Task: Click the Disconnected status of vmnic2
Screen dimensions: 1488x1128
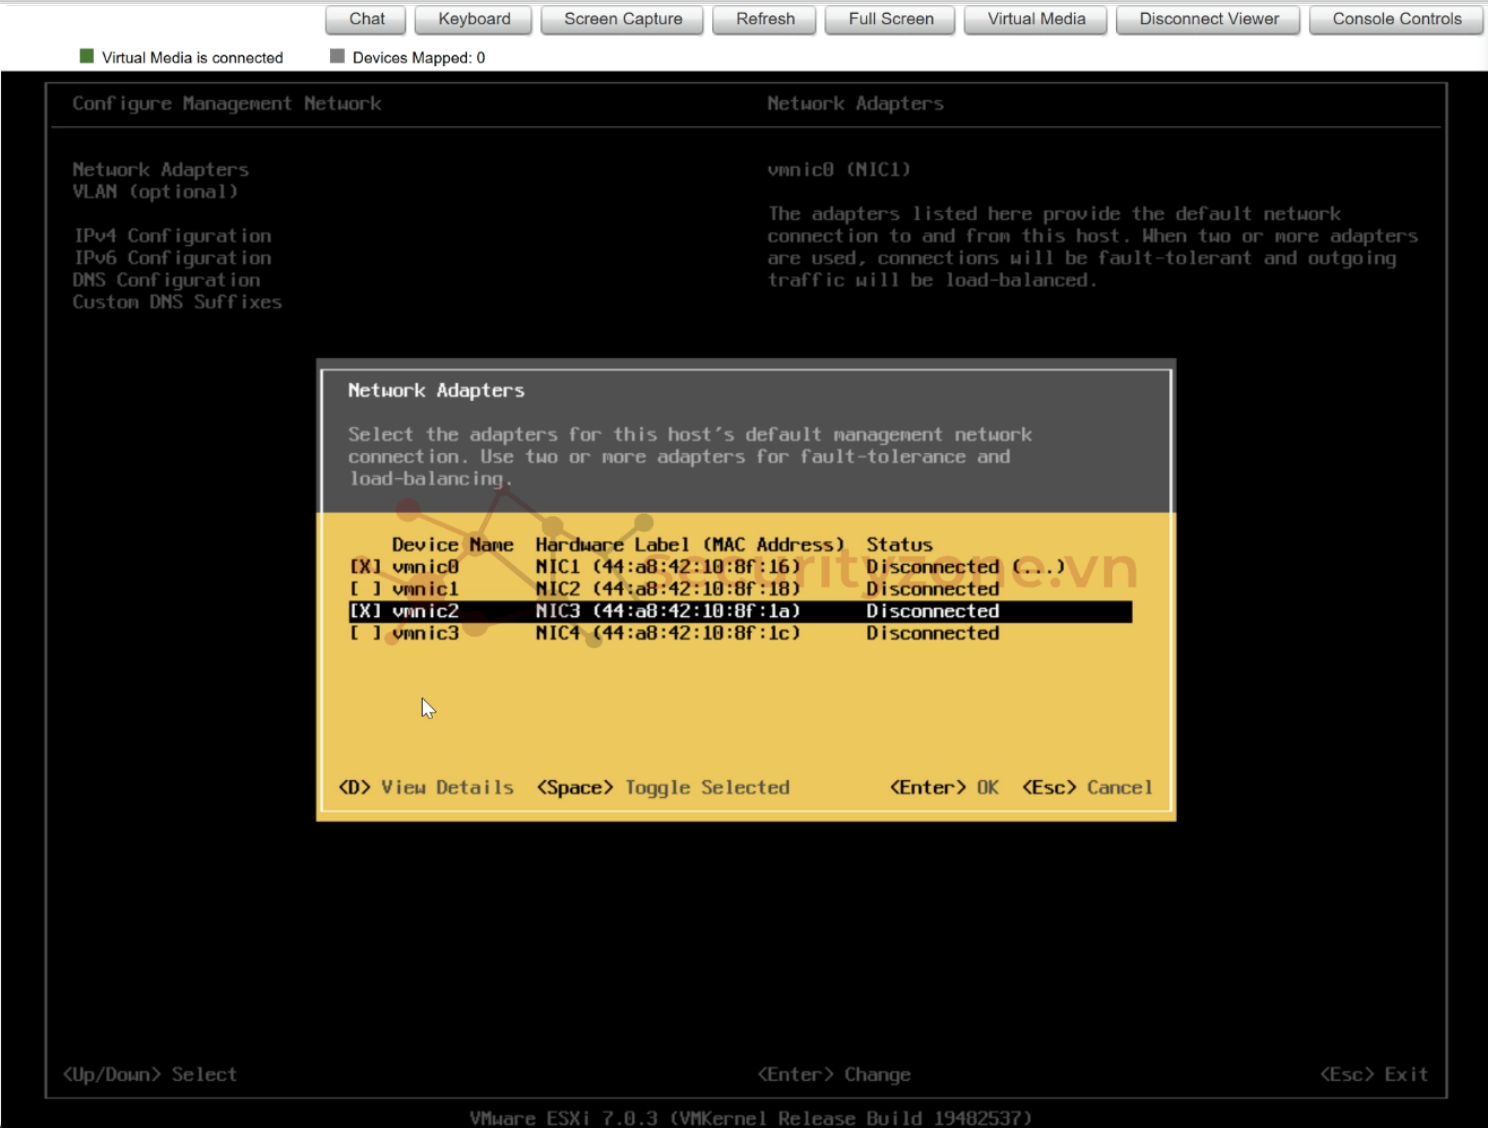Action: point(933,611)
